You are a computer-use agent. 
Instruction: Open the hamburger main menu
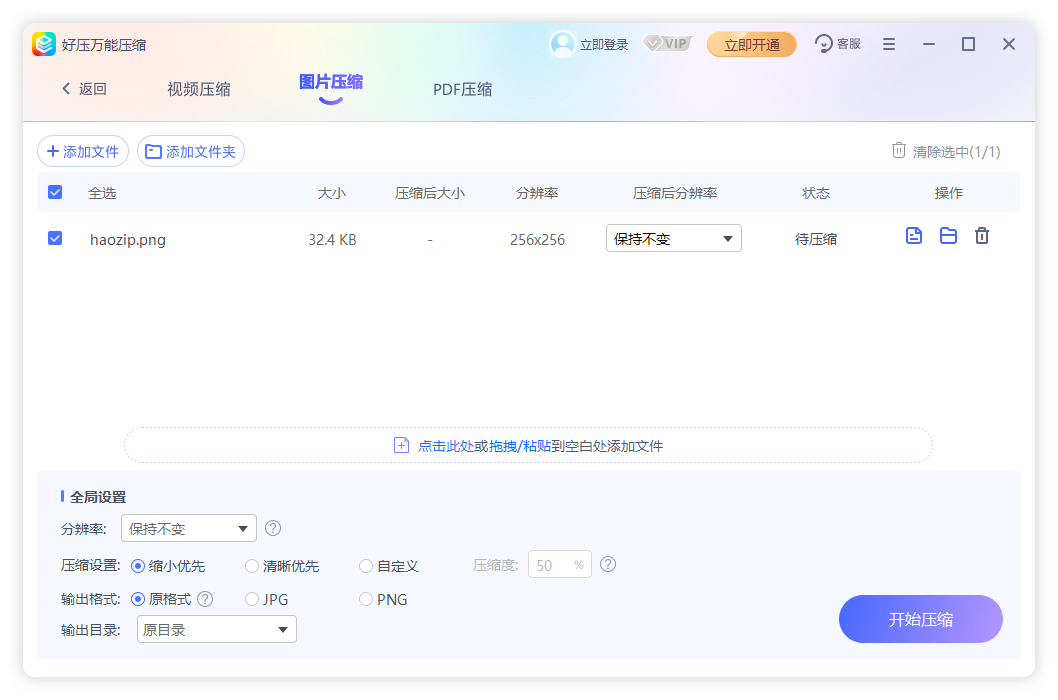point(889,44)
